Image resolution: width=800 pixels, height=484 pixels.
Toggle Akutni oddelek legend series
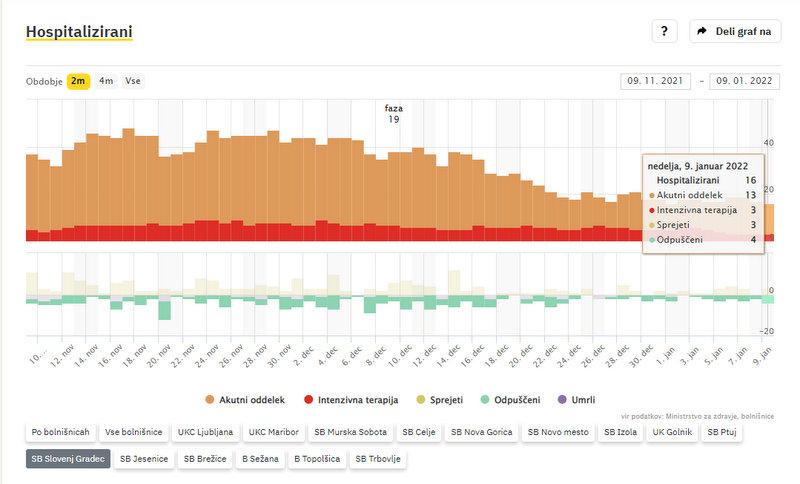click(x=238, y=400)
